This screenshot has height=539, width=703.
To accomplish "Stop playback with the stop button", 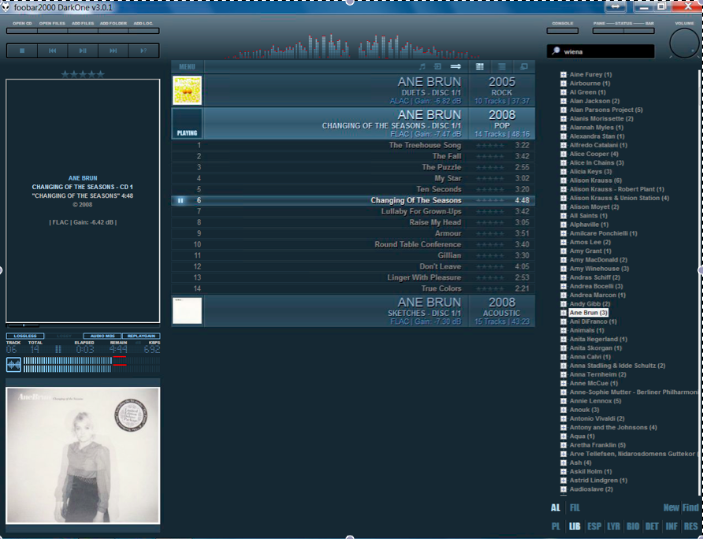I will [22, 51].
